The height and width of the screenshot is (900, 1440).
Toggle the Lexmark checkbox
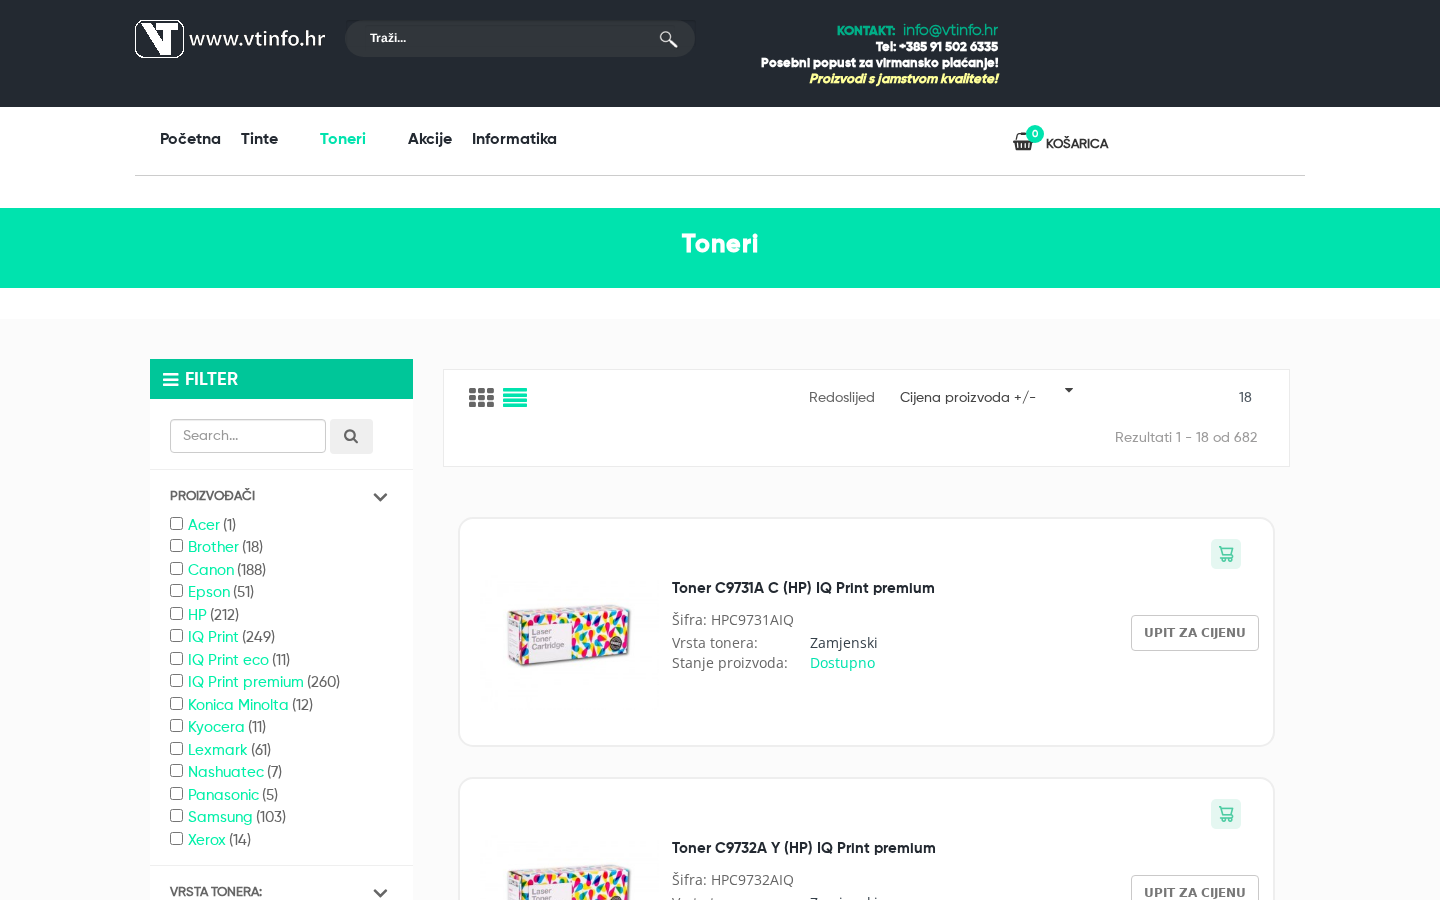coord(176,749)
